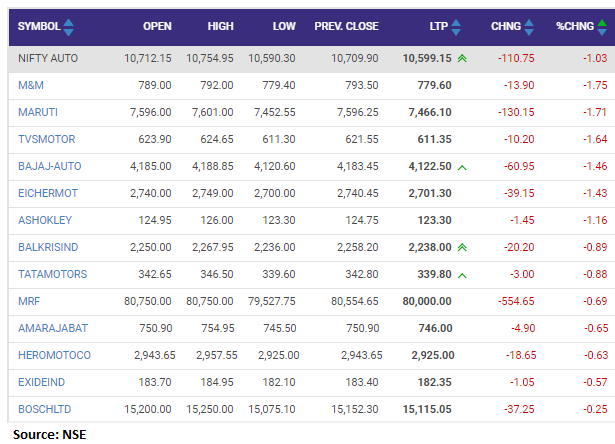615x444 pixels.
Task: Click the green up-arrow in BAJAJ-AUTO row
Action: point(462,165)
